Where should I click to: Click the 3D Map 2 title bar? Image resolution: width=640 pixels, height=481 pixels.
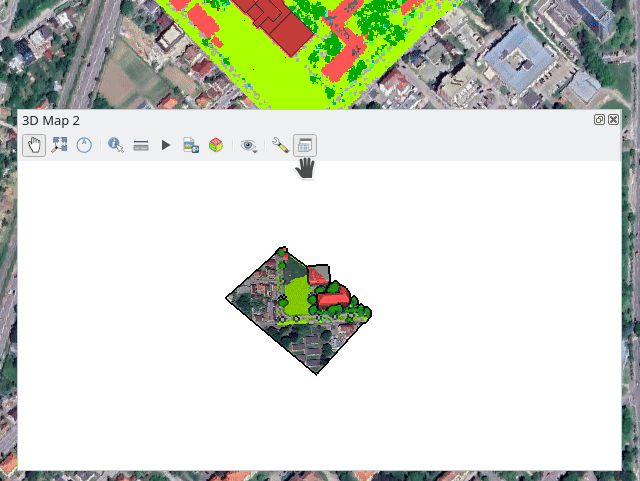pyautogui.click(x=300, y=120)
